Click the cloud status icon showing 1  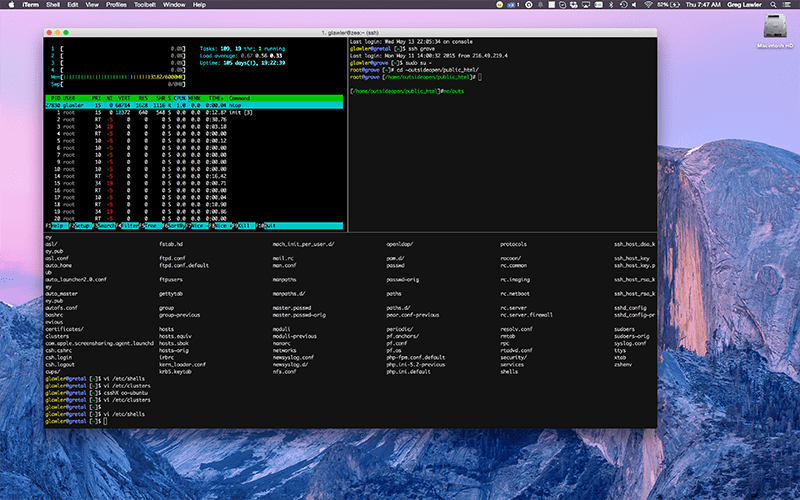[513, 5]
